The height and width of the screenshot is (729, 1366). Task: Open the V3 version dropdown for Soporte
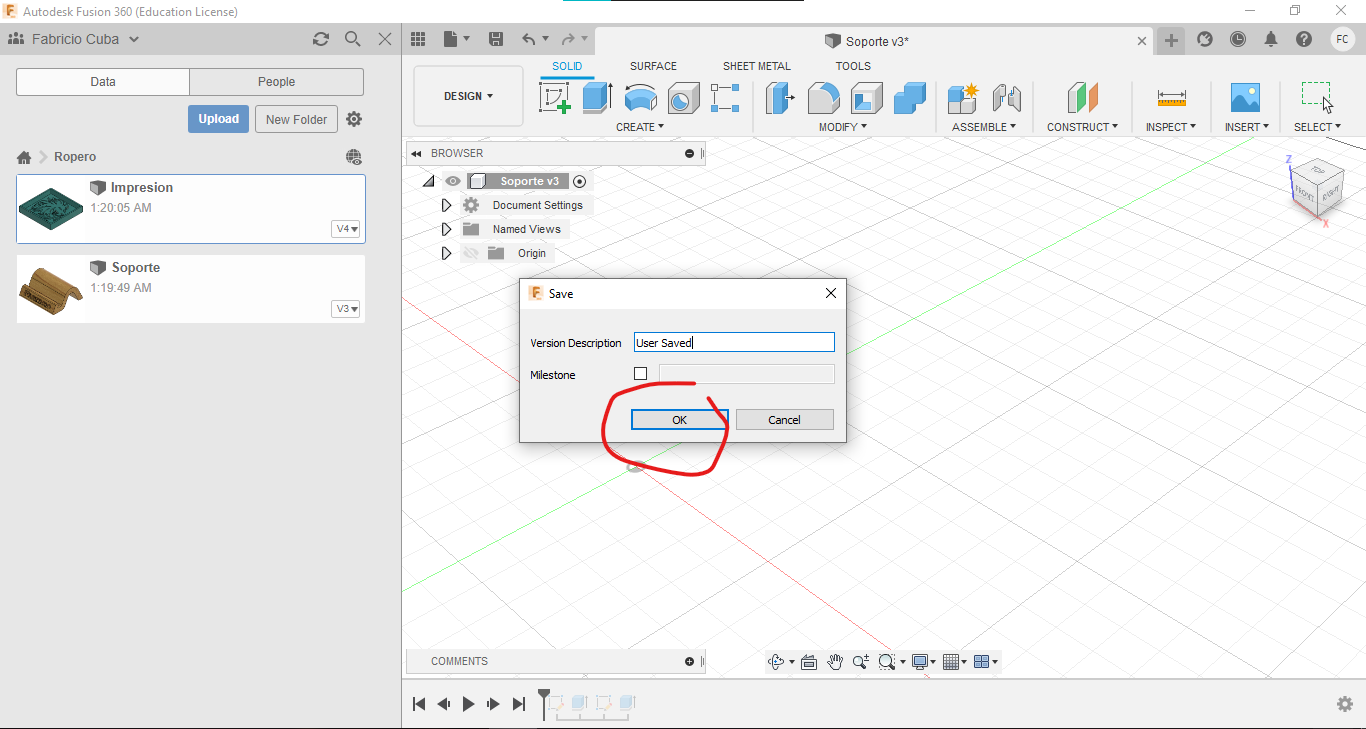pos(347,309)
